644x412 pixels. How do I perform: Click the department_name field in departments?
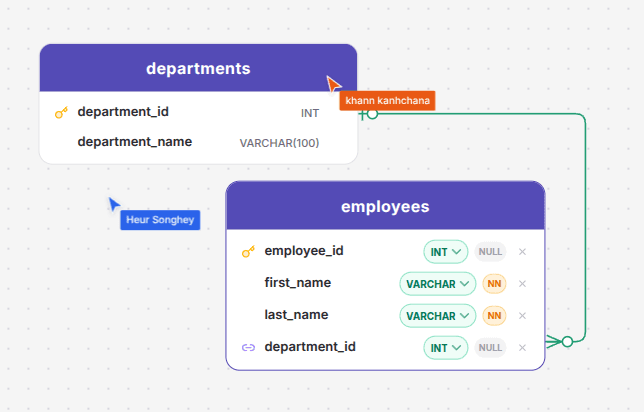(198, 143)
